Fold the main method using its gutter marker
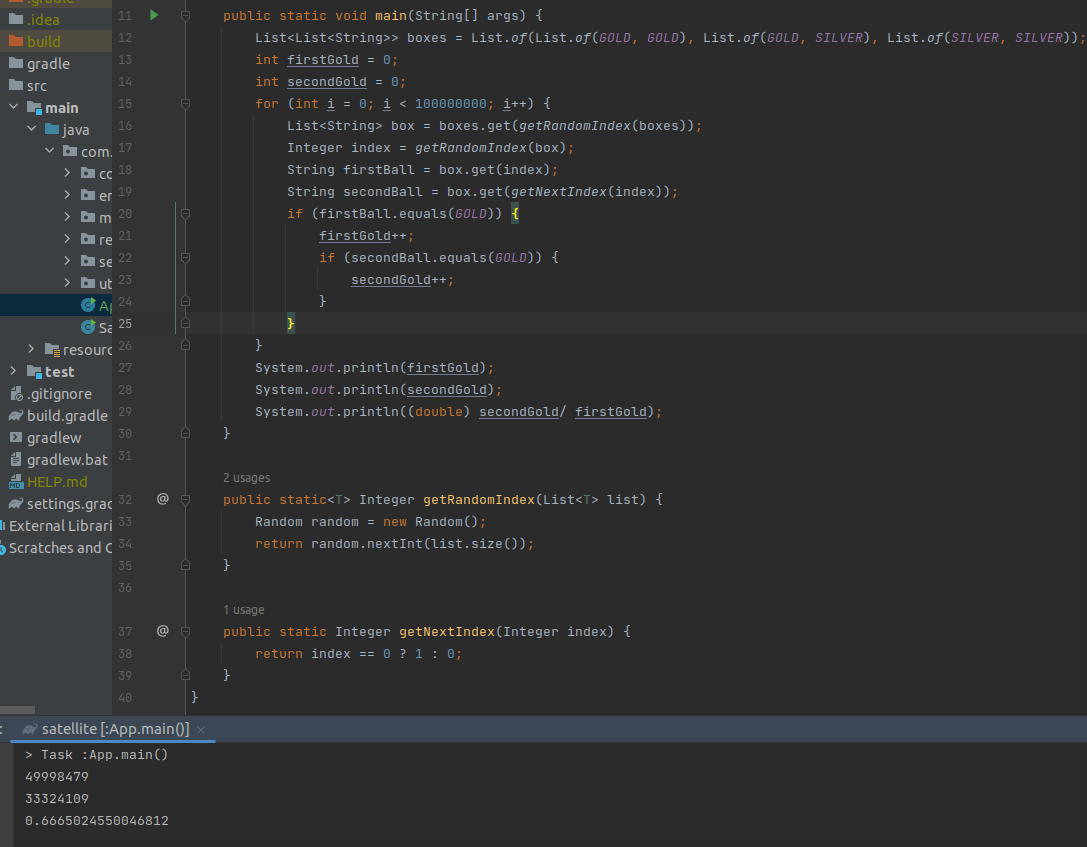 [185, 16]
